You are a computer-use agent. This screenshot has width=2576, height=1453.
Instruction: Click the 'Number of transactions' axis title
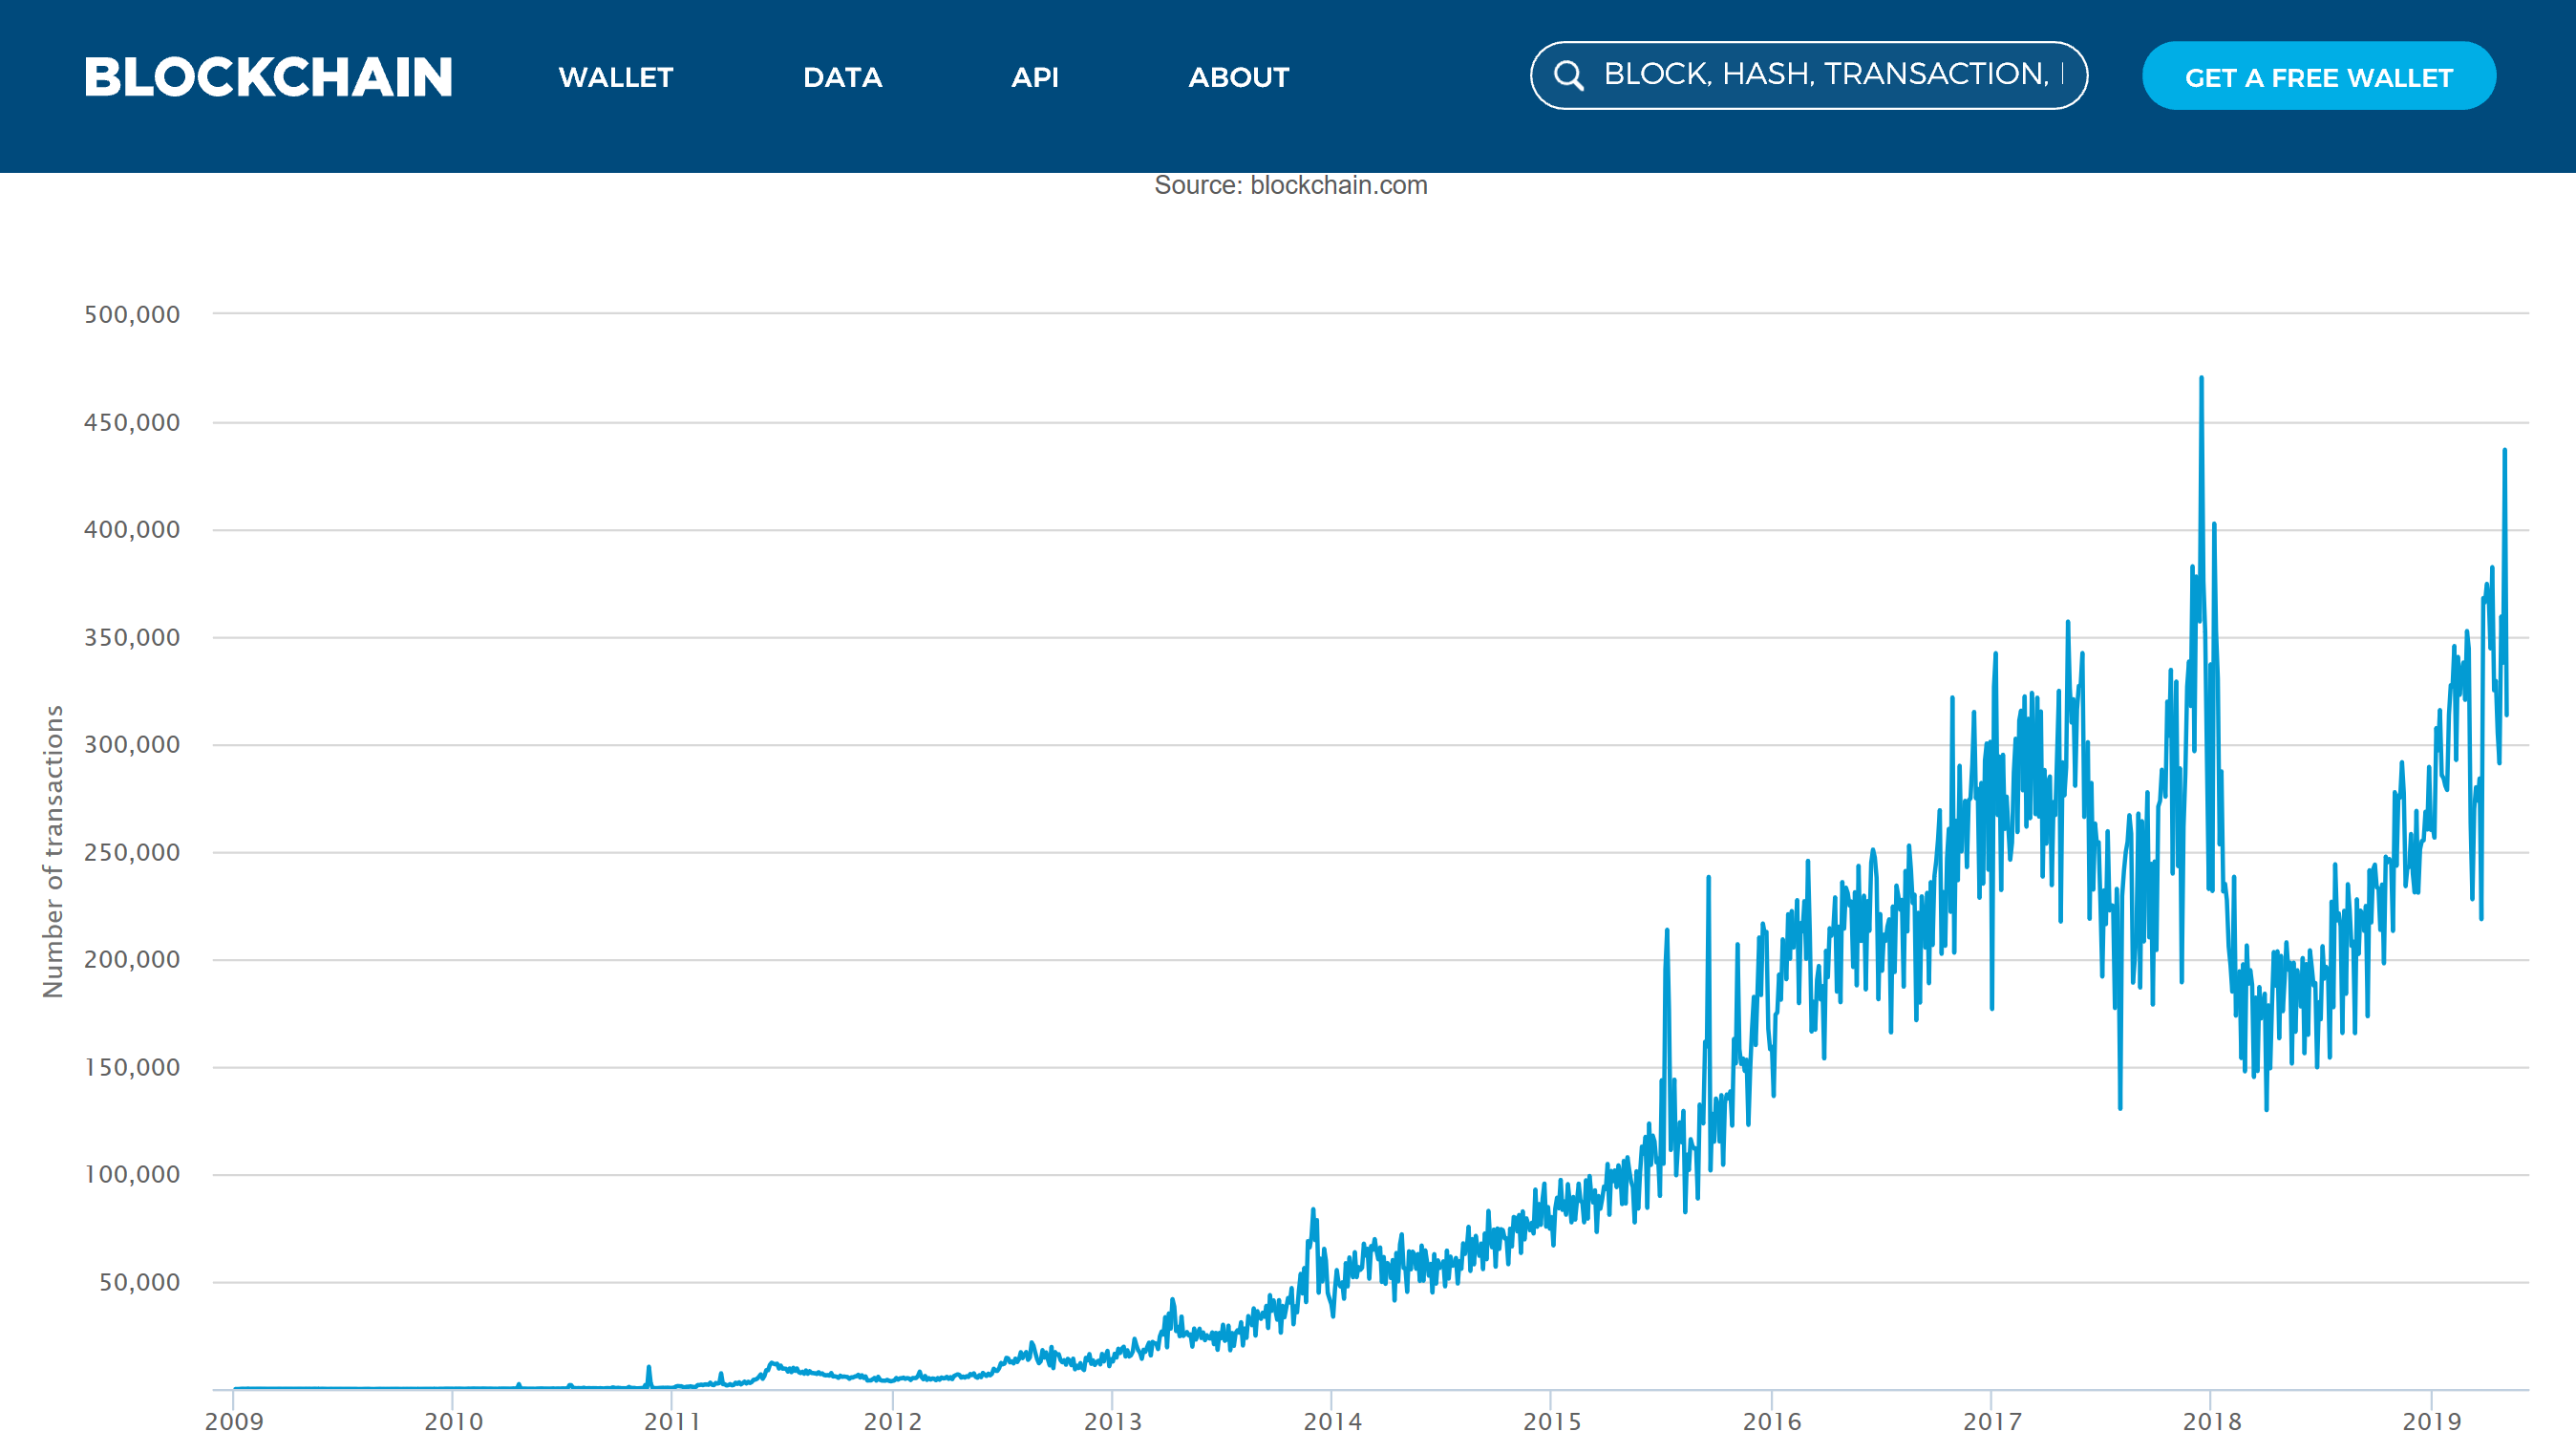(x=53, y=851)
